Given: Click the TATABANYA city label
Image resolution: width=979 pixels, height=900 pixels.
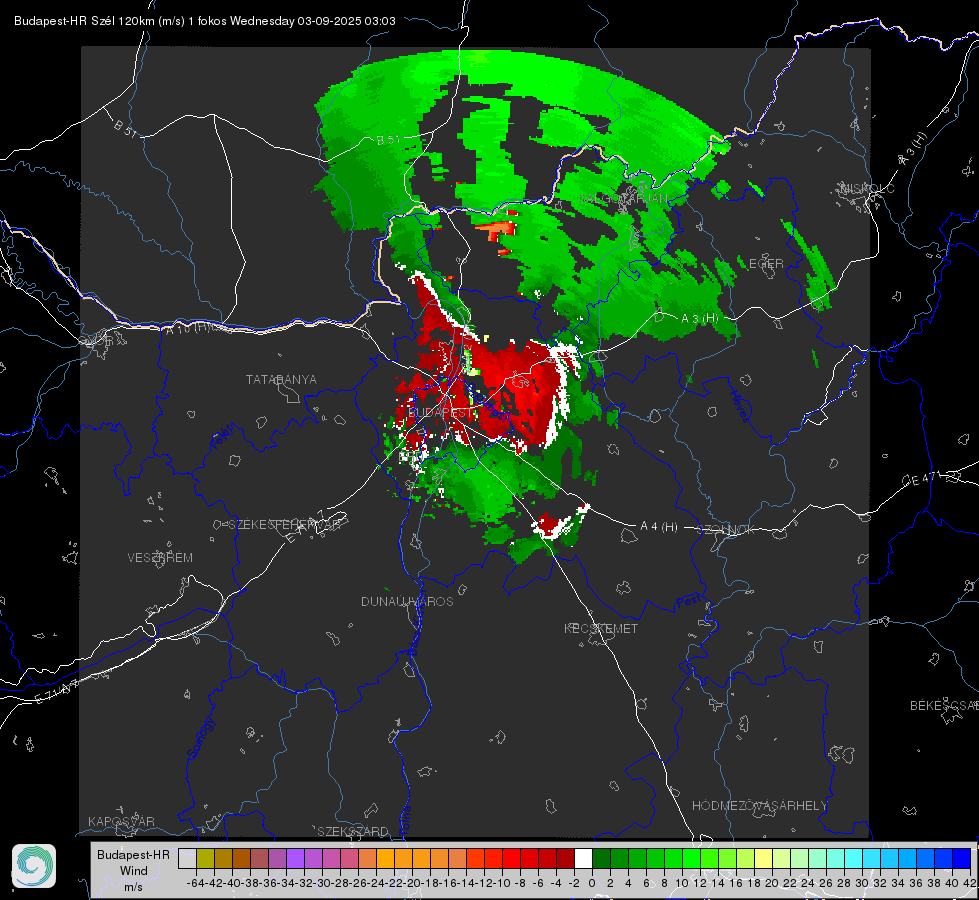Looking at the screenshot, I should (x=281, y=380).
